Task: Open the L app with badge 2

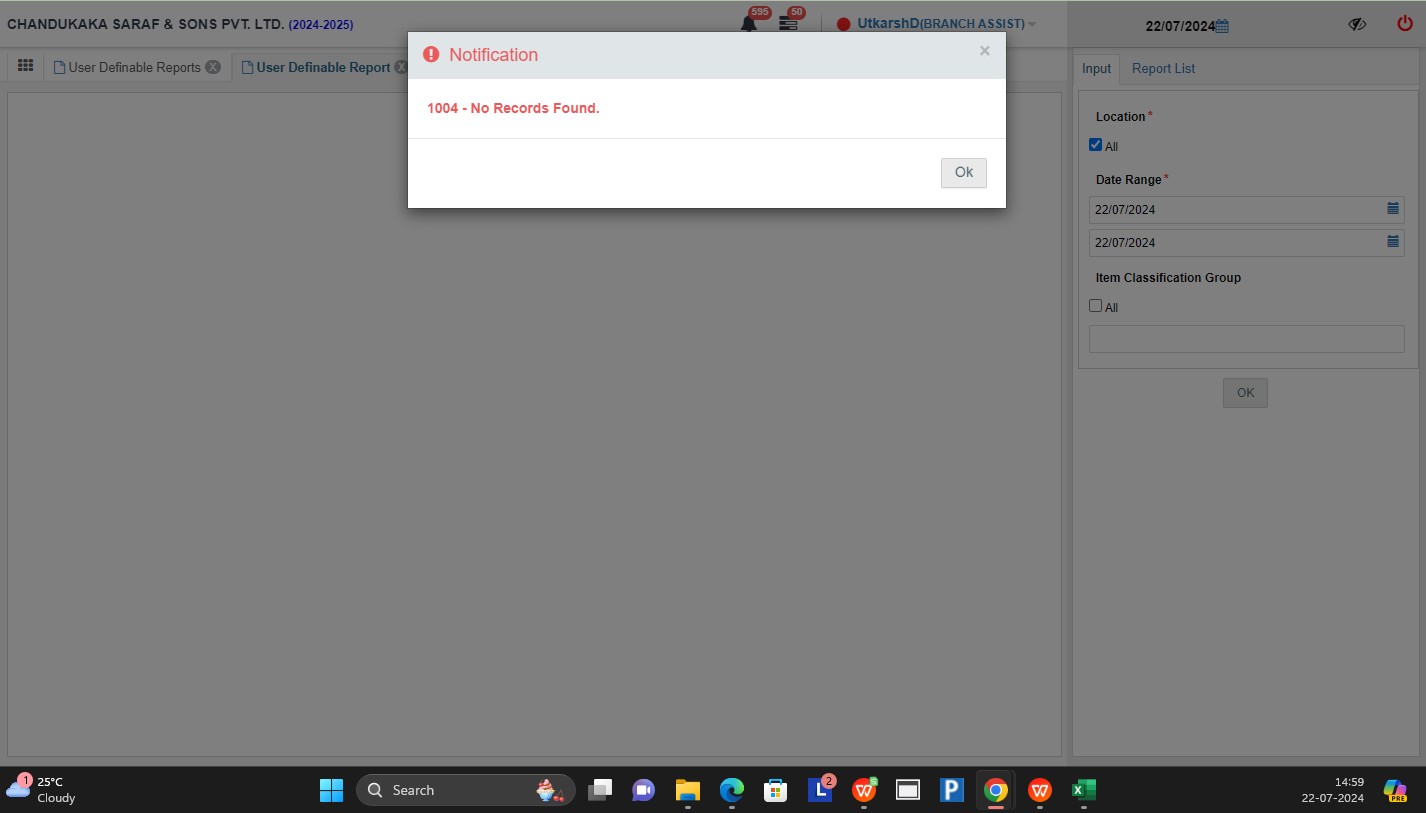Action: (820, 790)
